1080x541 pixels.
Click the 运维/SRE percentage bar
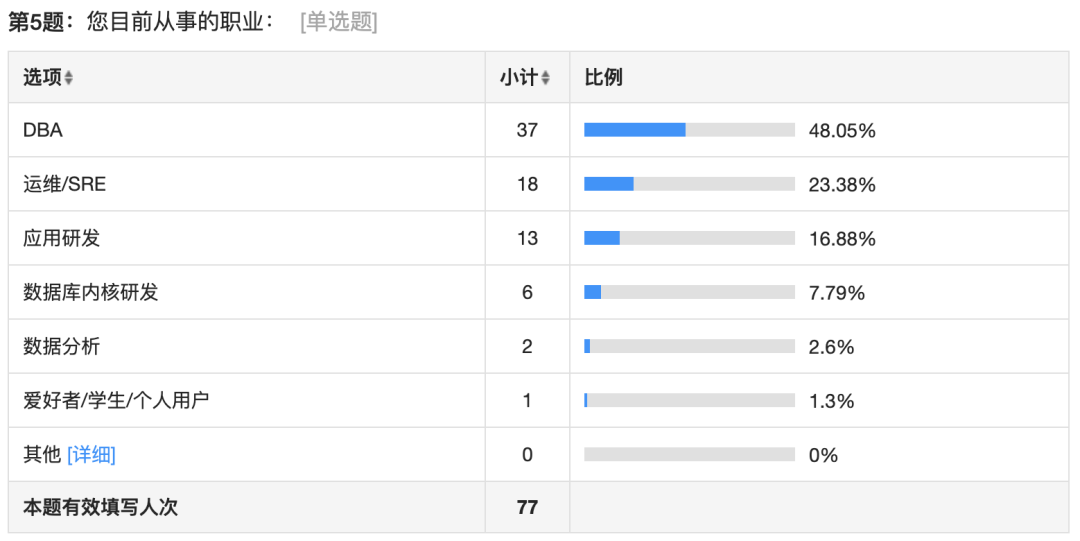tap(689, 184)
